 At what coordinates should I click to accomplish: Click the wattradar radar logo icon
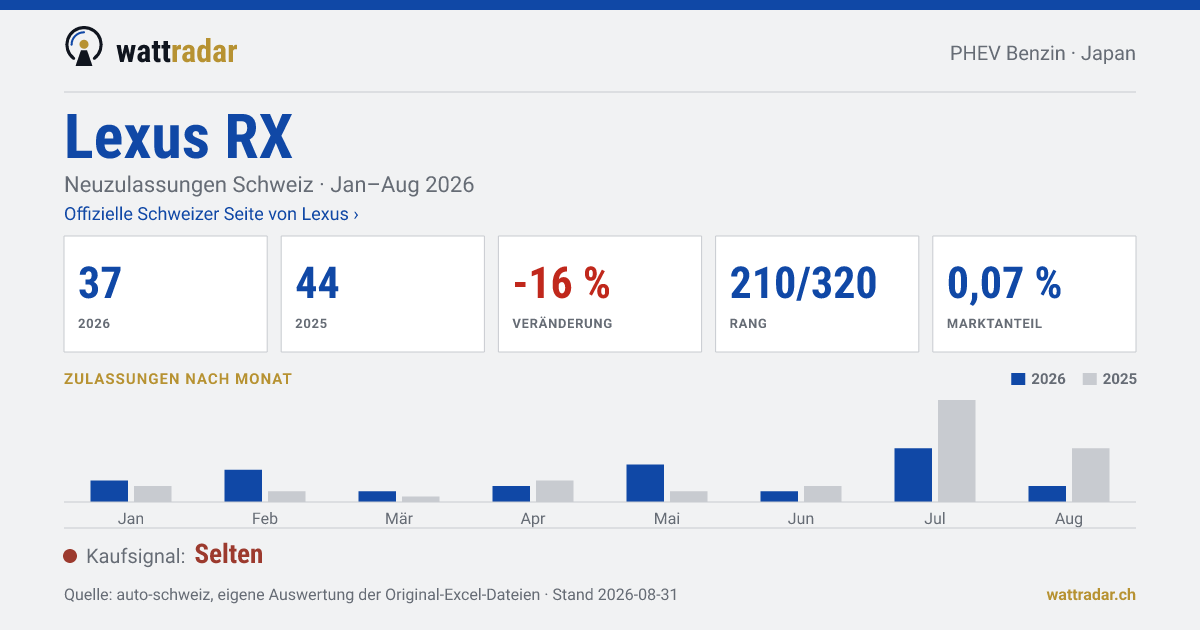(x=84, y=47)
